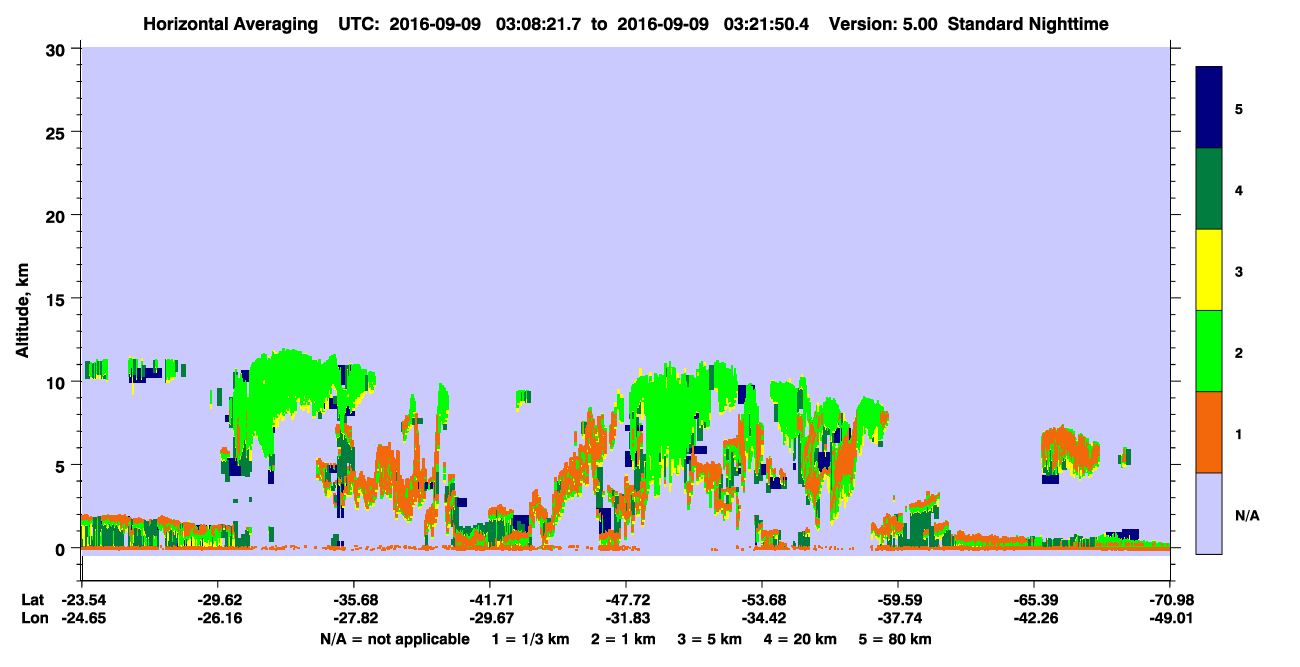Click the y-axis tick label 30

click(58, 48)
